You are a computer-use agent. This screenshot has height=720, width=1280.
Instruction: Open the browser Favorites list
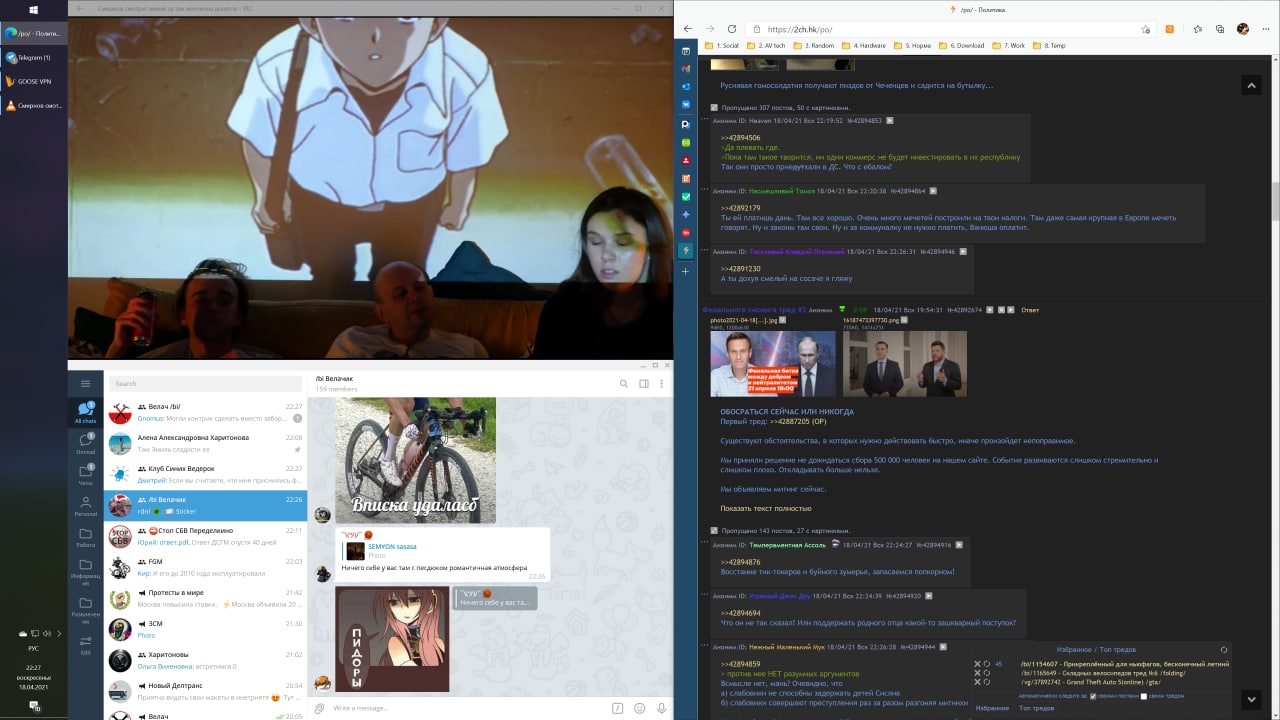1198,29
